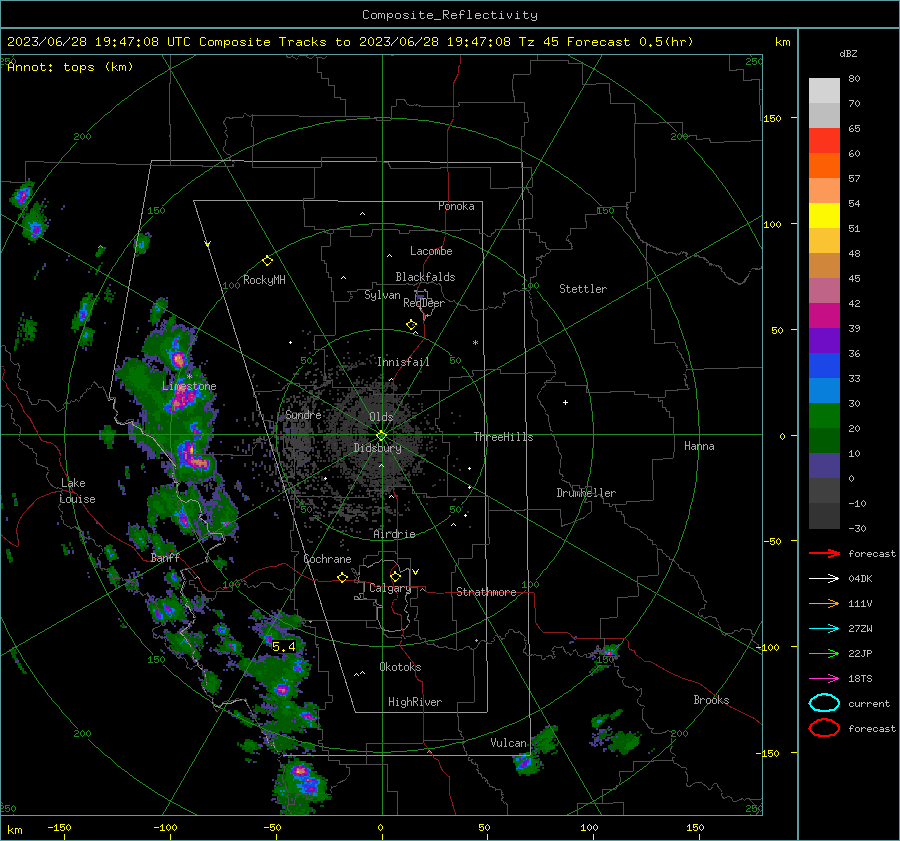Click the Hanna city label
Viewport: 900px width, 841px height.
[x=699, y=446]
